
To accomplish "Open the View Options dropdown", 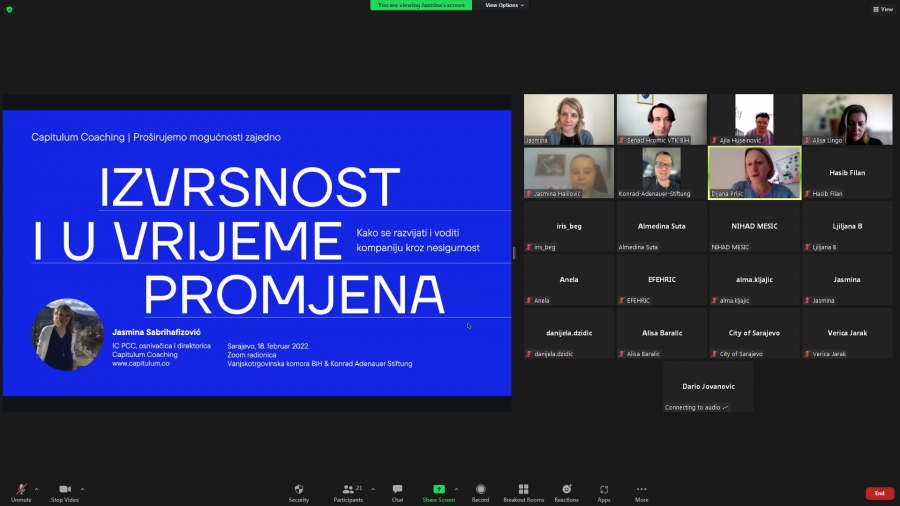I will coord(504,5).
